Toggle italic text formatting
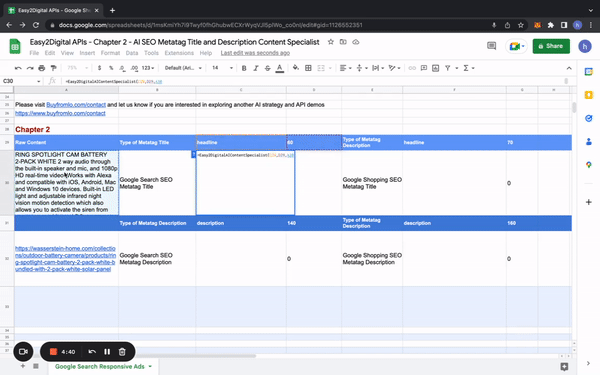The height and width of the screenshot is (375, 600). pyautogui.click(x=256, y=68)
